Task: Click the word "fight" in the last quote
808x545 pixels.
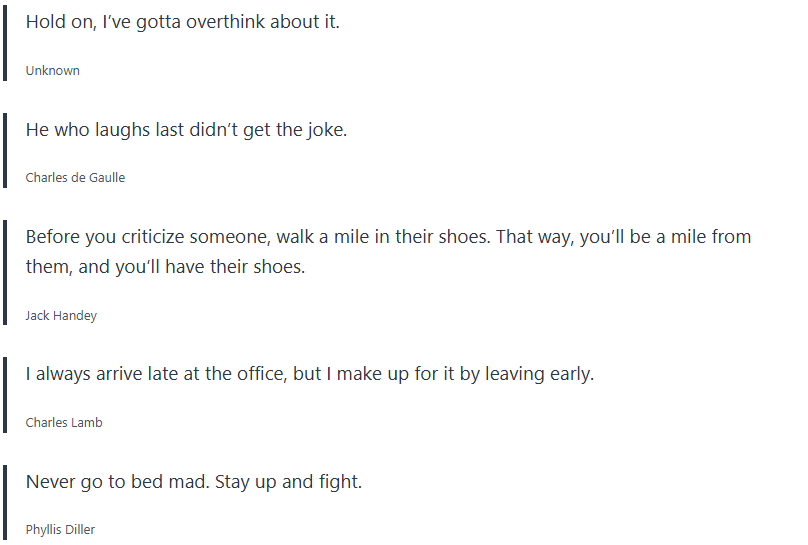Action: [338, 481]
